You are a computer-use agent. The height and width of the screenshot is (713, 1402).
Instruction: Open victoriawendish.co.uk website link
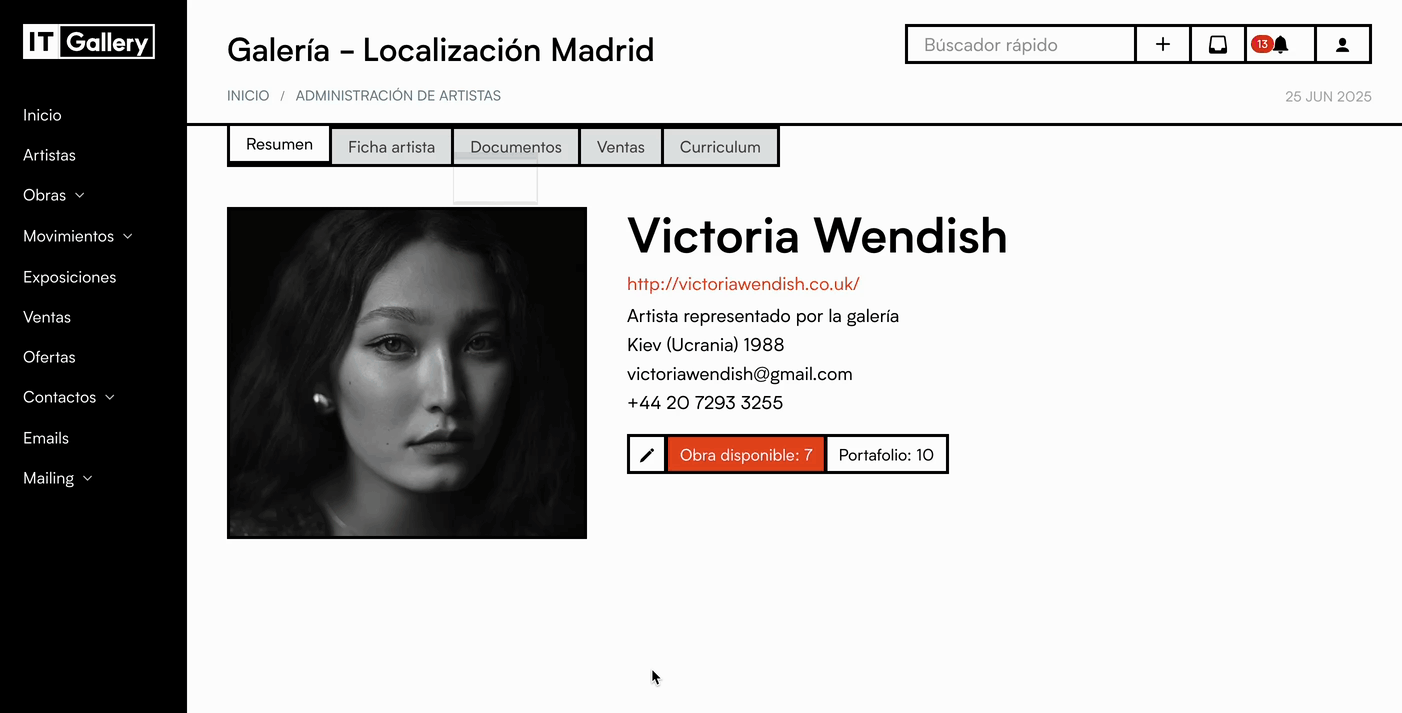[x=743, y=284]
